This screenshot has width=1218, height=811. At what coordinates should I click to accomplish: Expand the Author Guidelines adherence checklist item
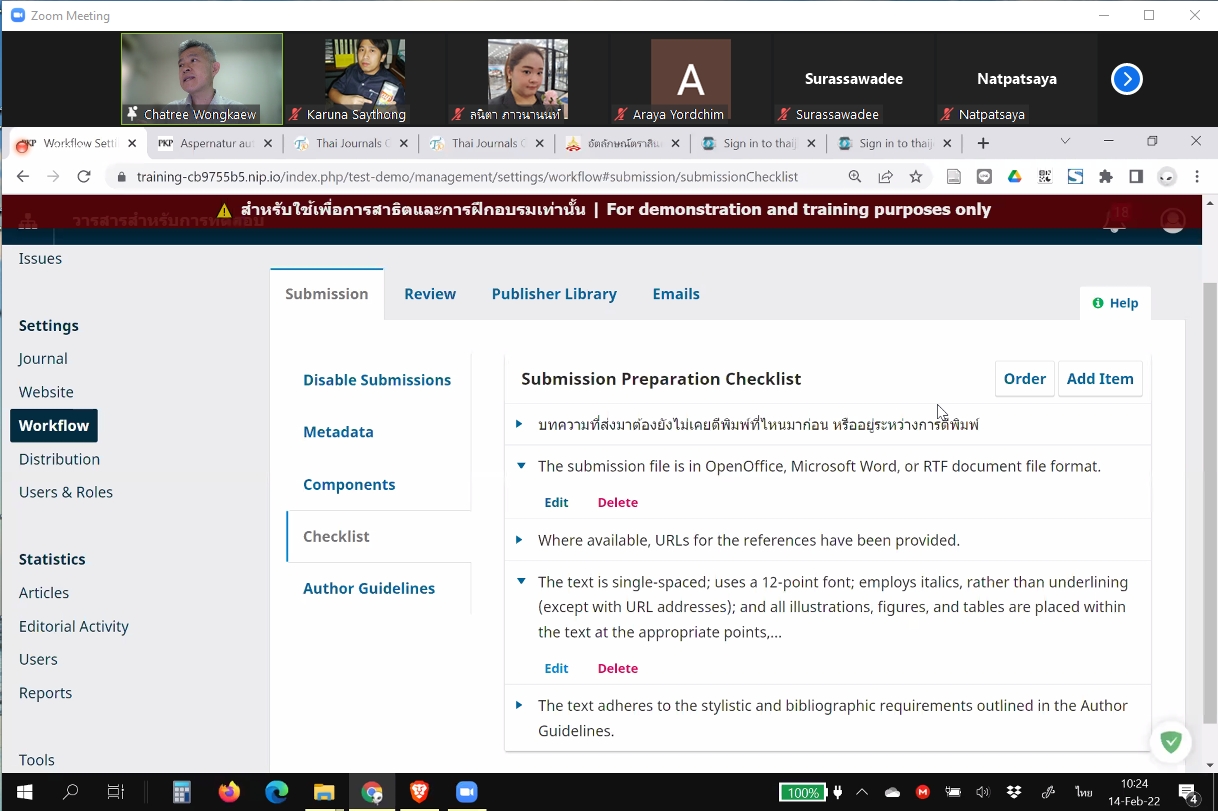click(519, 705)
